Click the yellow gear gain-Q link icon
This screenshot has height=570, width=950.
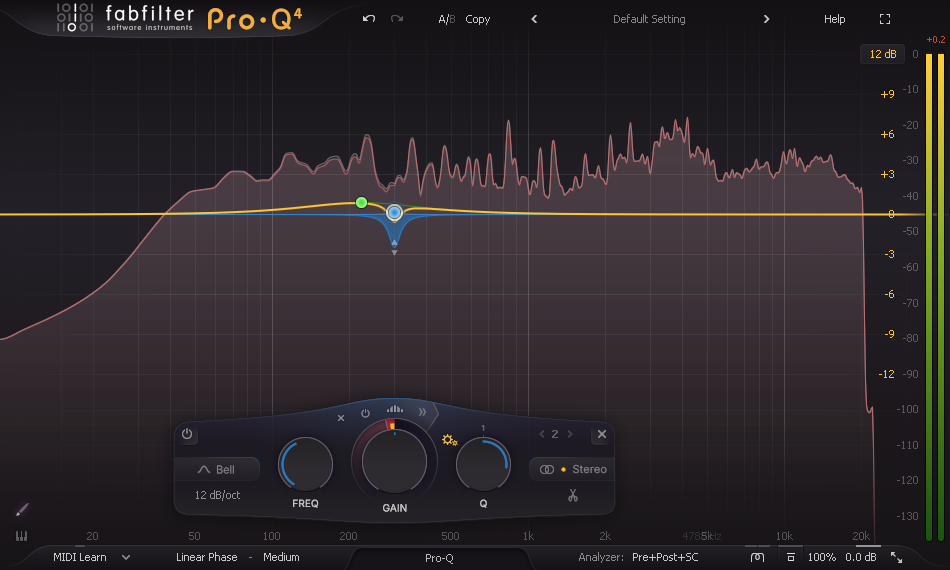tap(450, 440)
